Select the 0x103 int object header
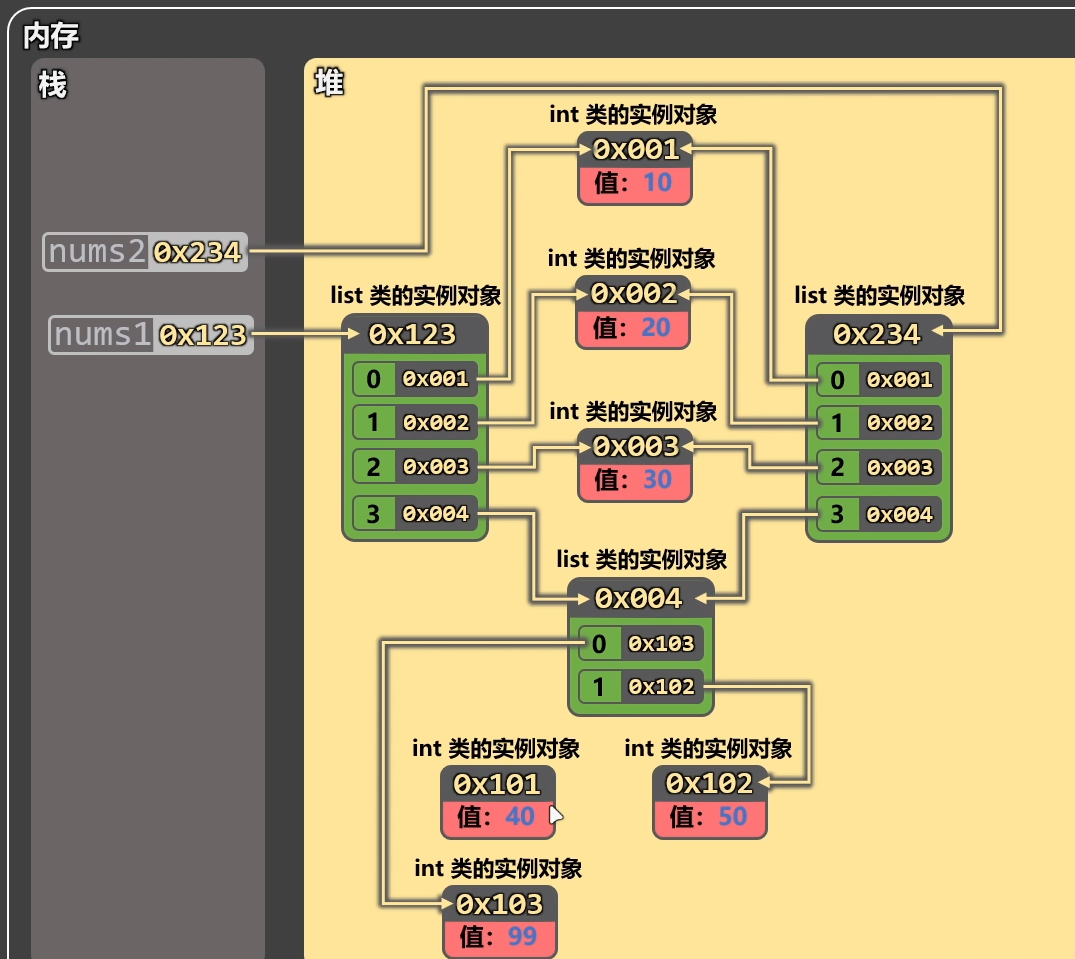The height and width of the screenshot is (959, 1075). 500,904
